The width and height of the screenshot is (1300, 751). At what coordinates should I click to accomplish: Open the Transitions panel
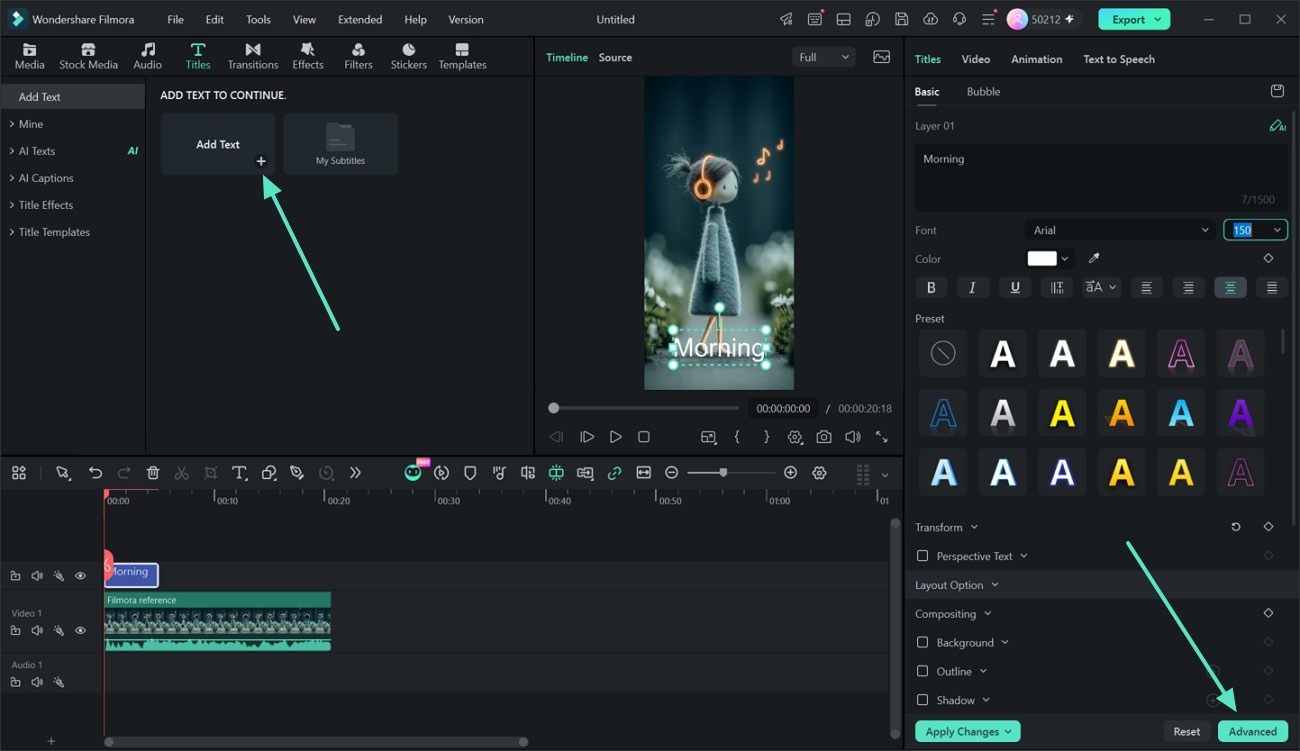pyautogui.click(x=252, y=56)
